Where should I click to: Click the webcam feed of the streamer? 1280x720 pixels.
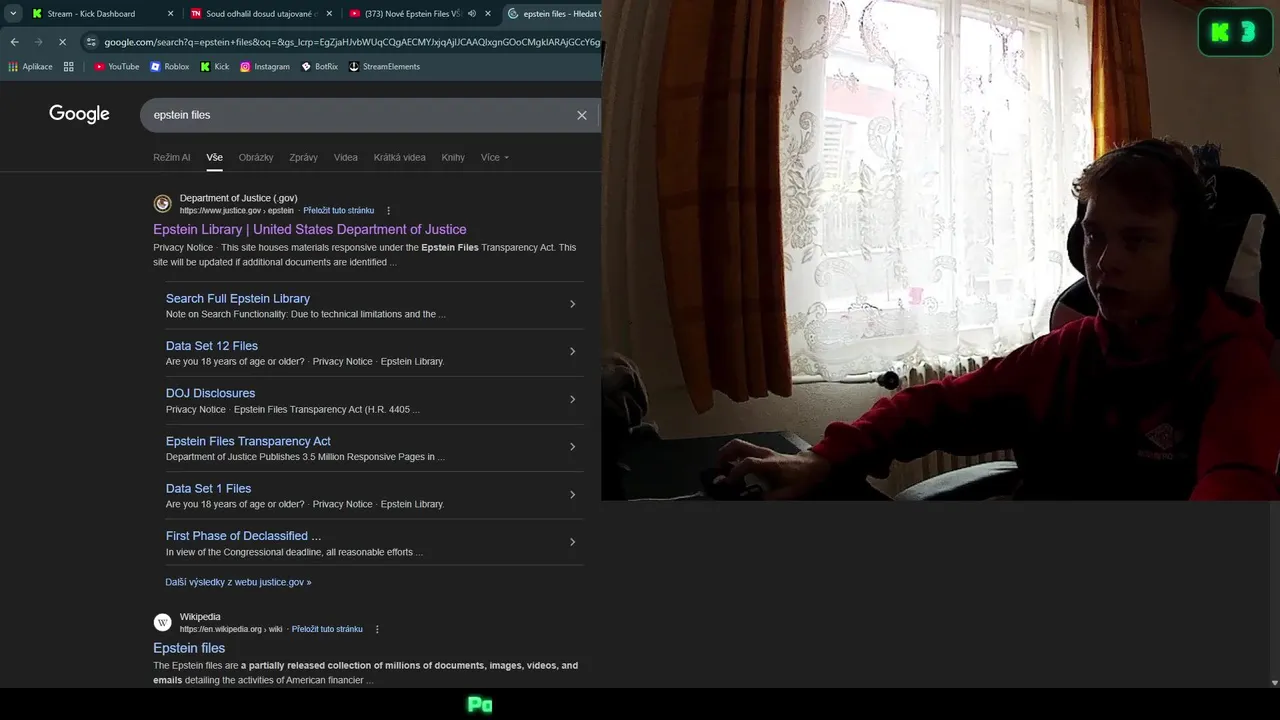940,250
